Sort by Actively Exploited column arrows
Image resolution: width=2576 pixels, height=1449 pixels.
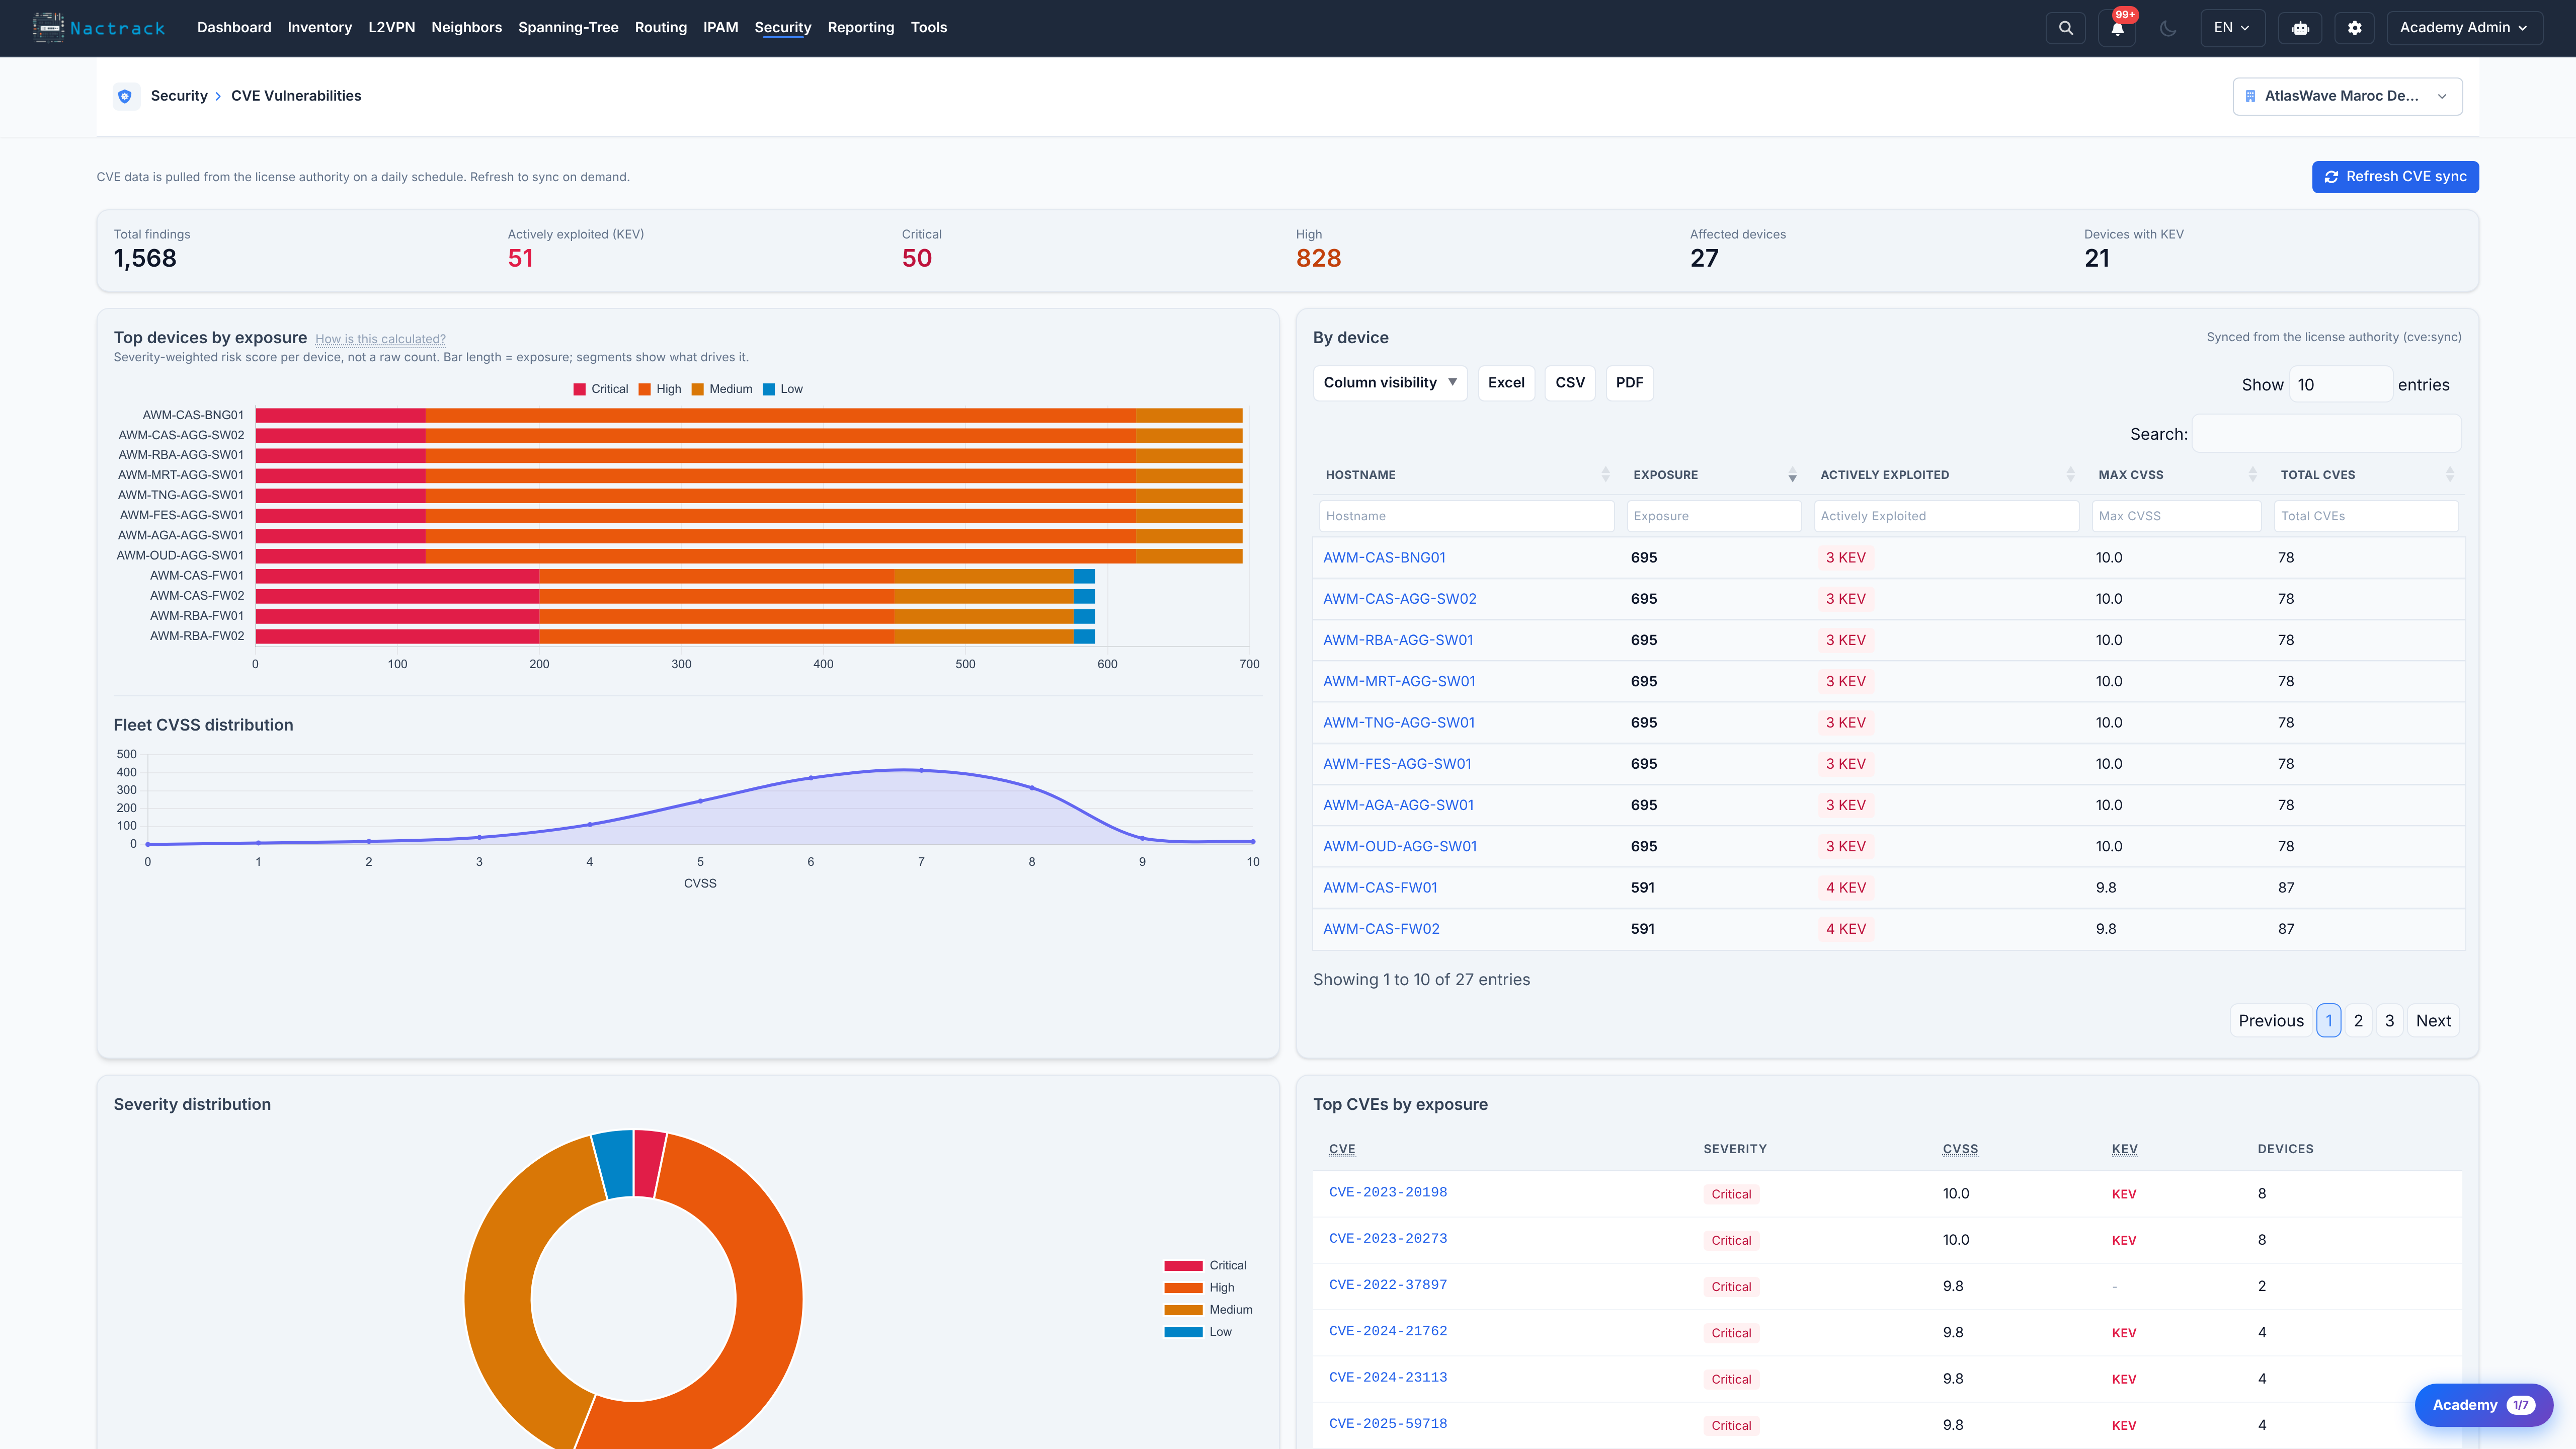[2070, 475]
